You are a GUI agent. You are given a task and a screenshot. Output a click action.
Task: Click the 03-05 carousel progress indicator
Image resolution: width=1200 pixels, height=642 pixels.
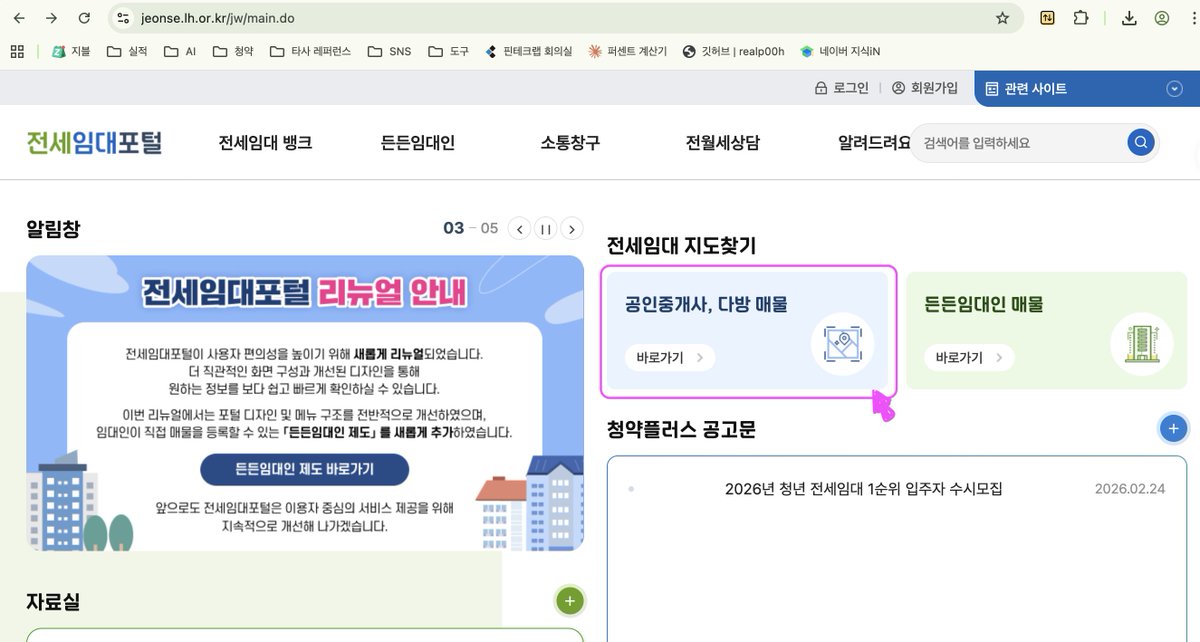tap(472, 228)
